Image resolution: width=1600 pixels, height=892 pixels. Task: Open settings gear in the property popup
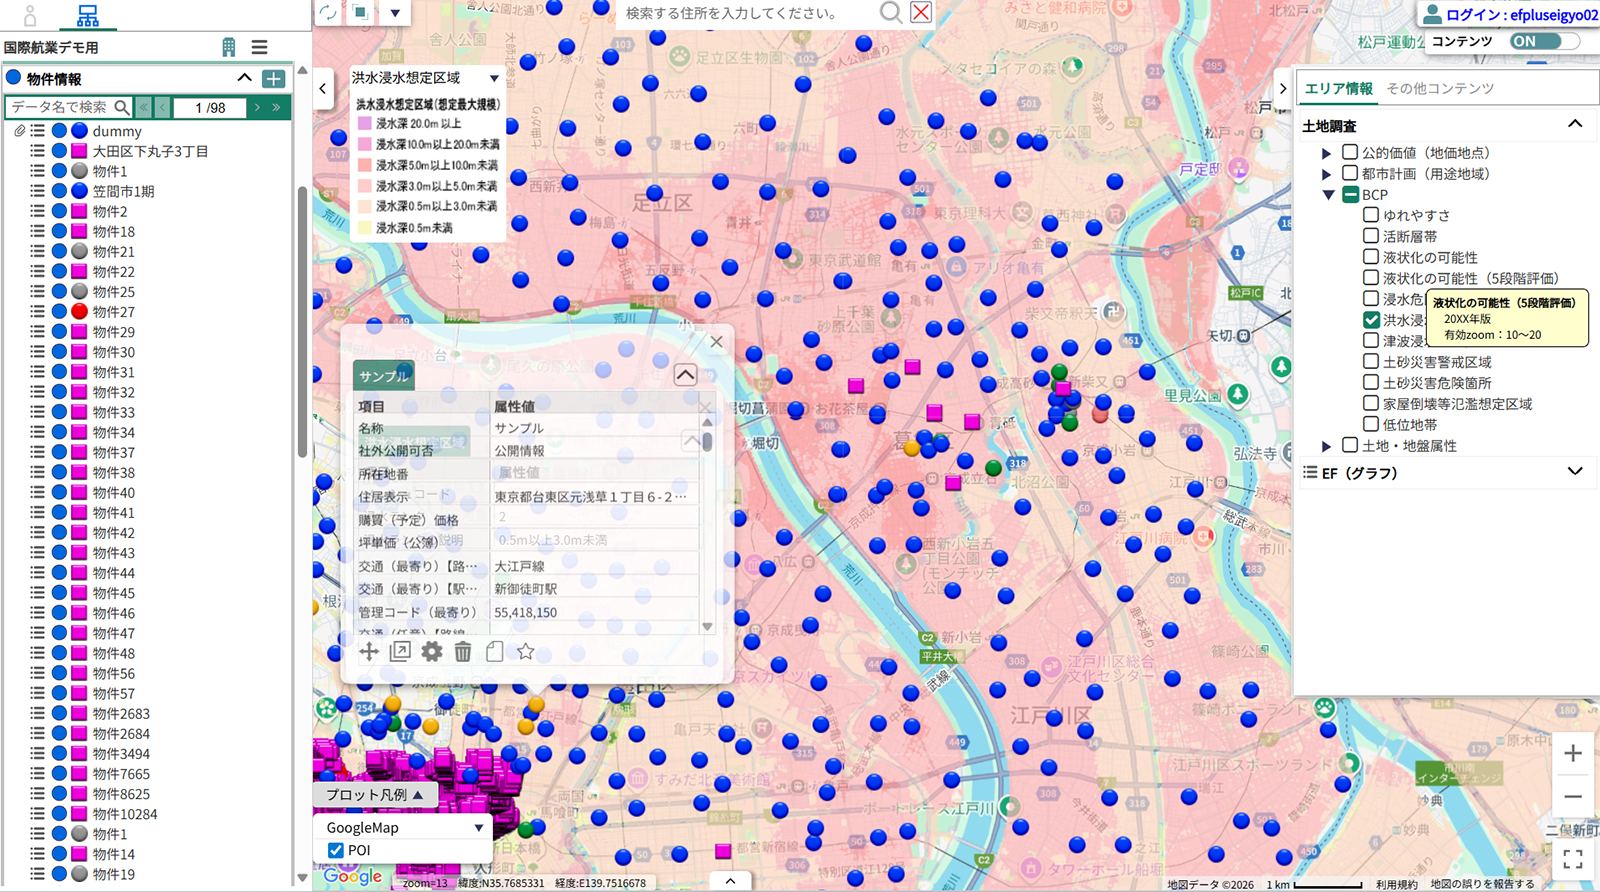point(431,652)
